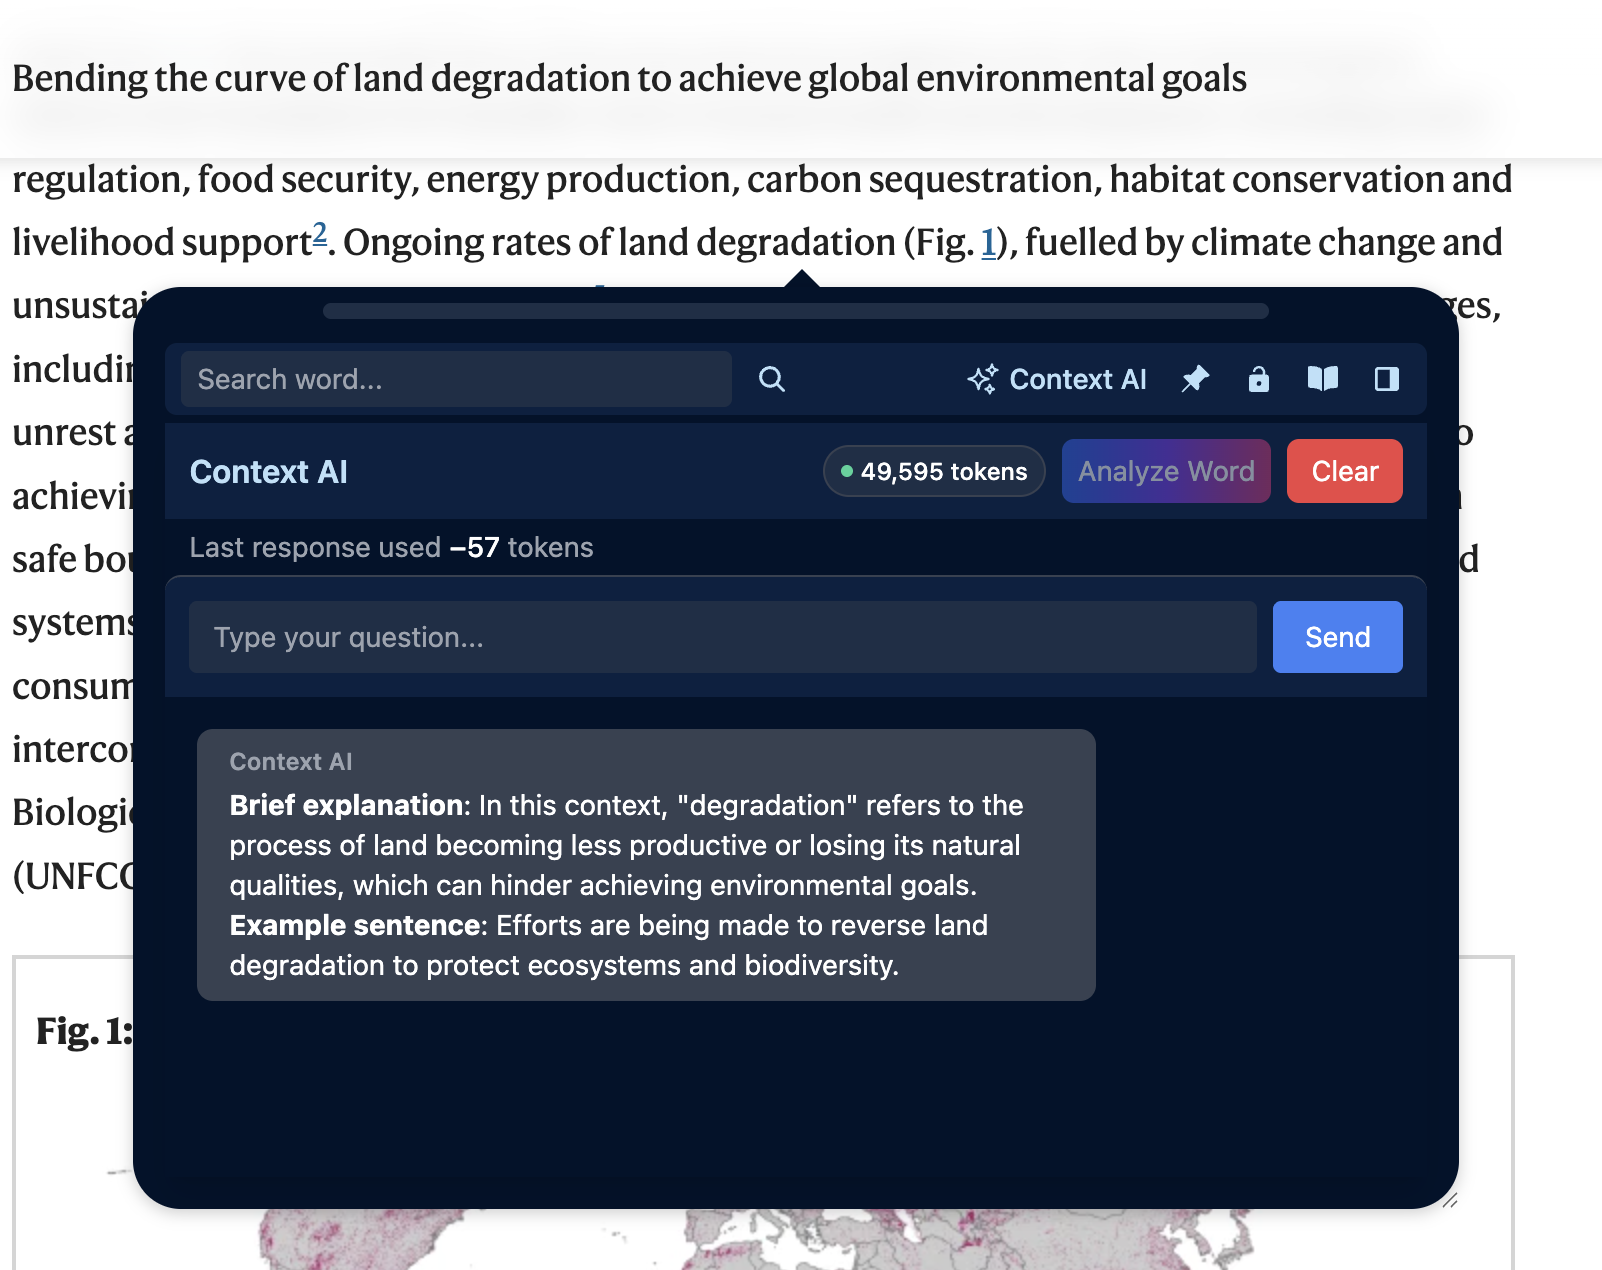The height and width of the screenshot is (1270, 1602).
Task: Click the Context AI toolbar label
Action: (1077, 379)
